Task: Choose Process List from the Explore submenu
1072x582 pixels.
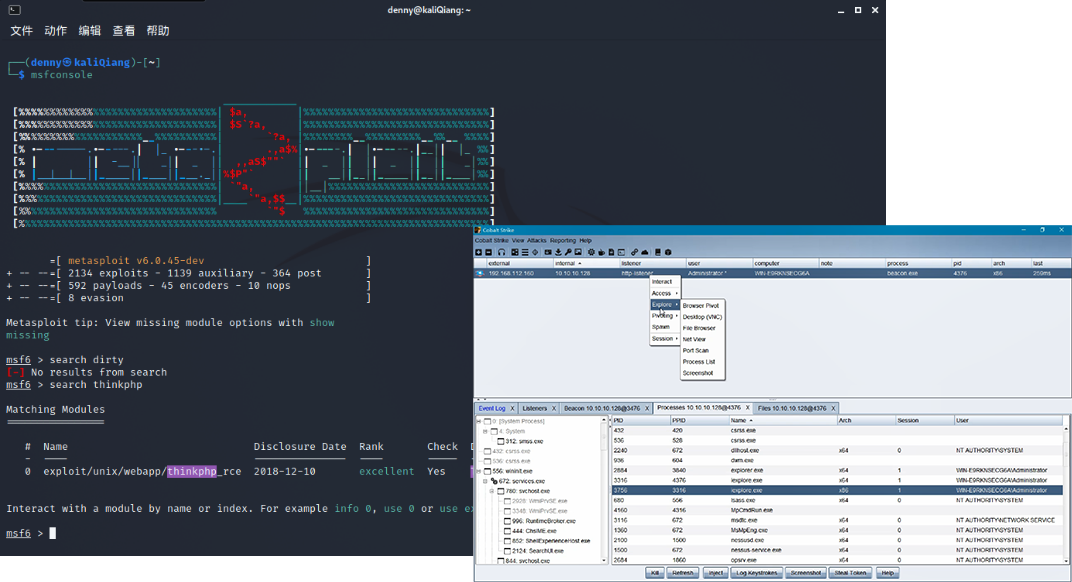Action: pyautogui.click(x=699, y=362)
